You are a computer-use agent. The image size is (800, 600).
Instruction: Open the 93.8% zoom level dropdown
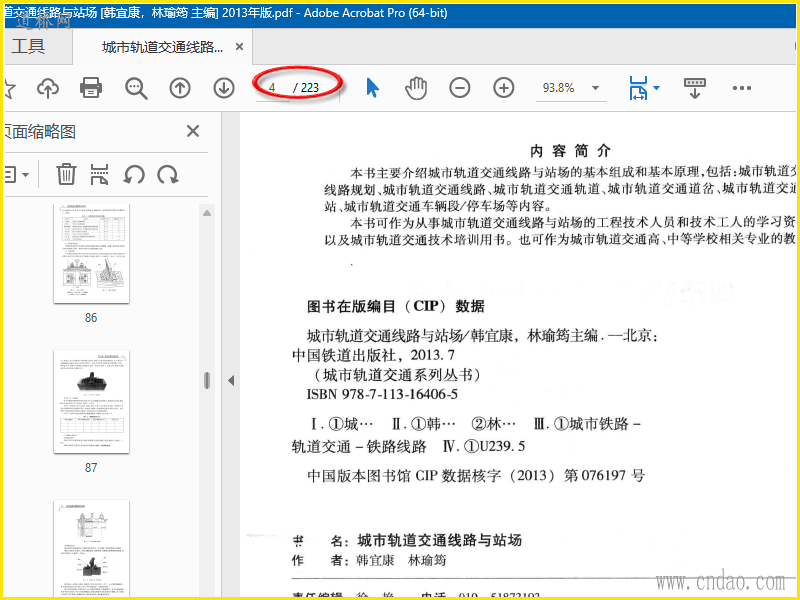(x=595, y=88)
